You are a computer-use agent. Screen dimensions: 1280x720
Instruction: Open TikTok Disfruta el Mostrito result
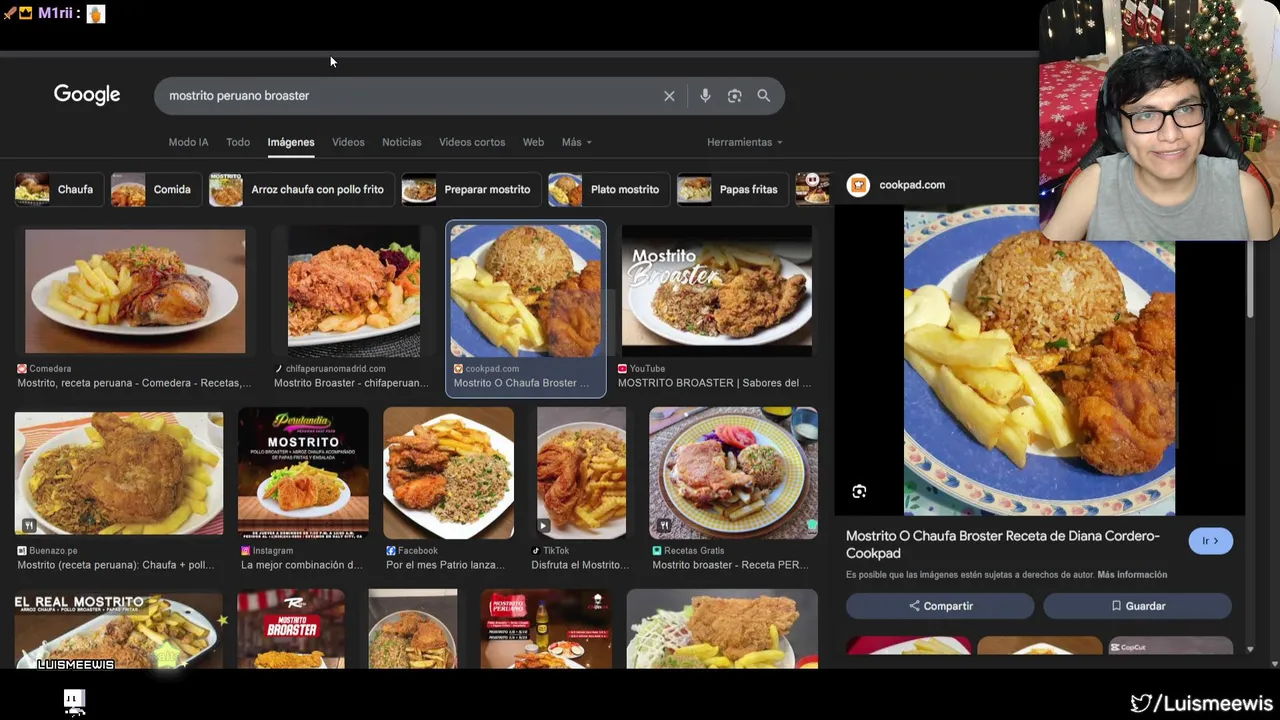point(581,473)
